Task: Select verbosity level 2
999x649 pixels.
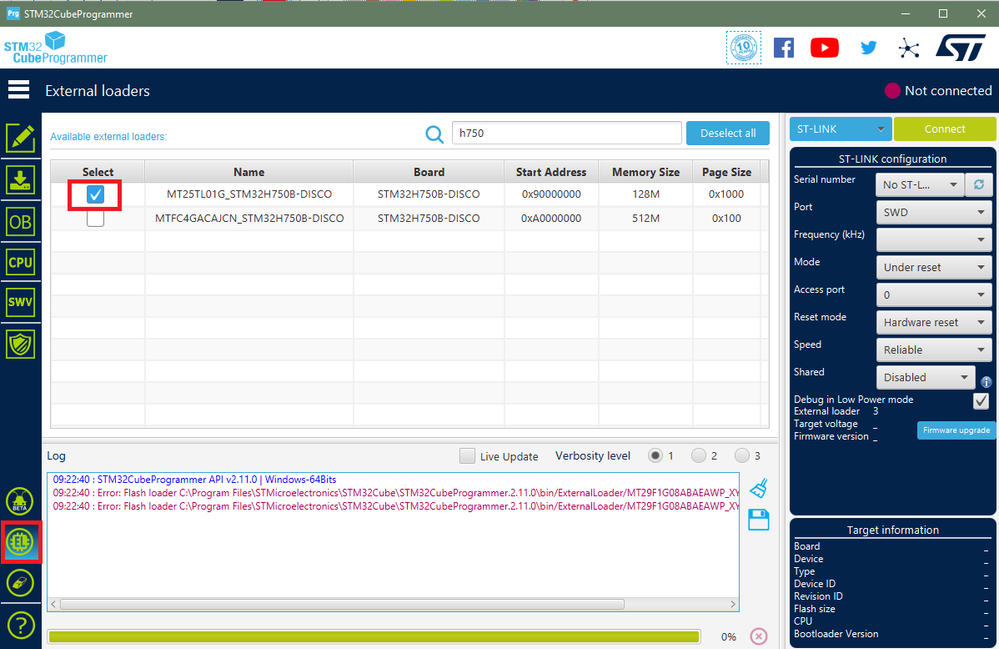Action: point(698,455)
